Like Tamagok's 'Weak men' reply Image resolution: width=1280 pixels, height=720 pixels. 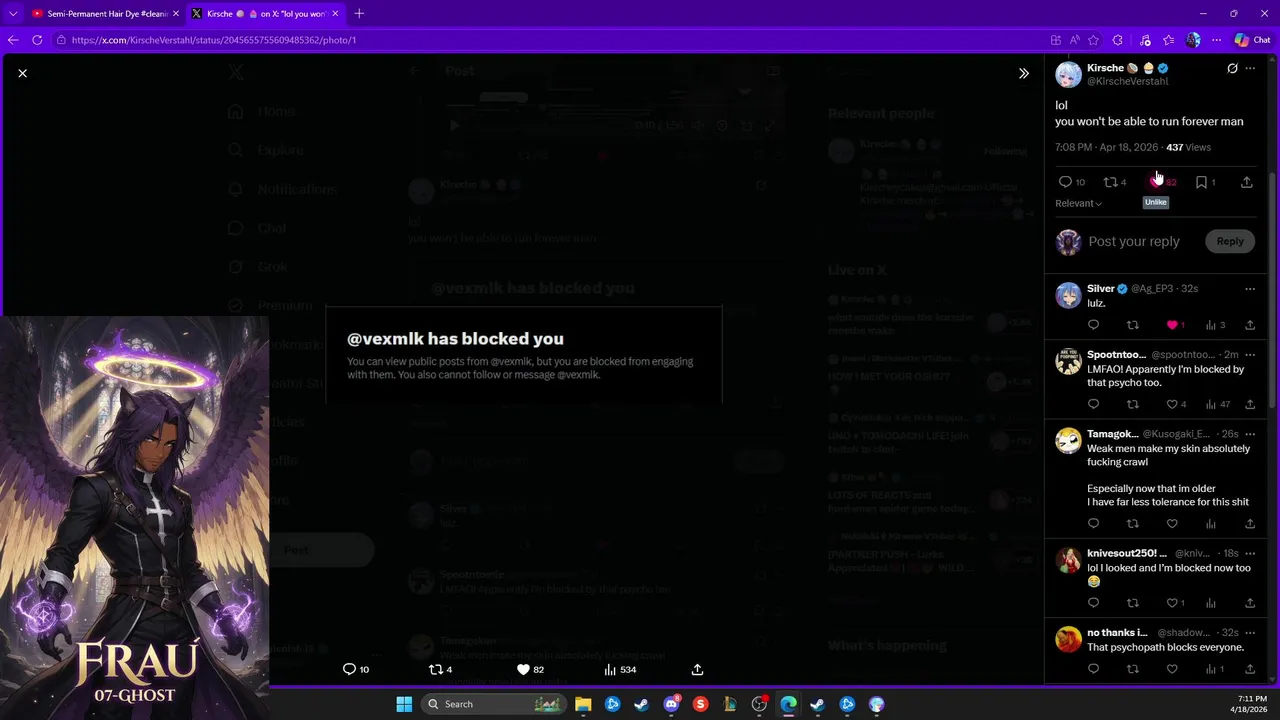pyautogui.click(x=1172, y=524)
